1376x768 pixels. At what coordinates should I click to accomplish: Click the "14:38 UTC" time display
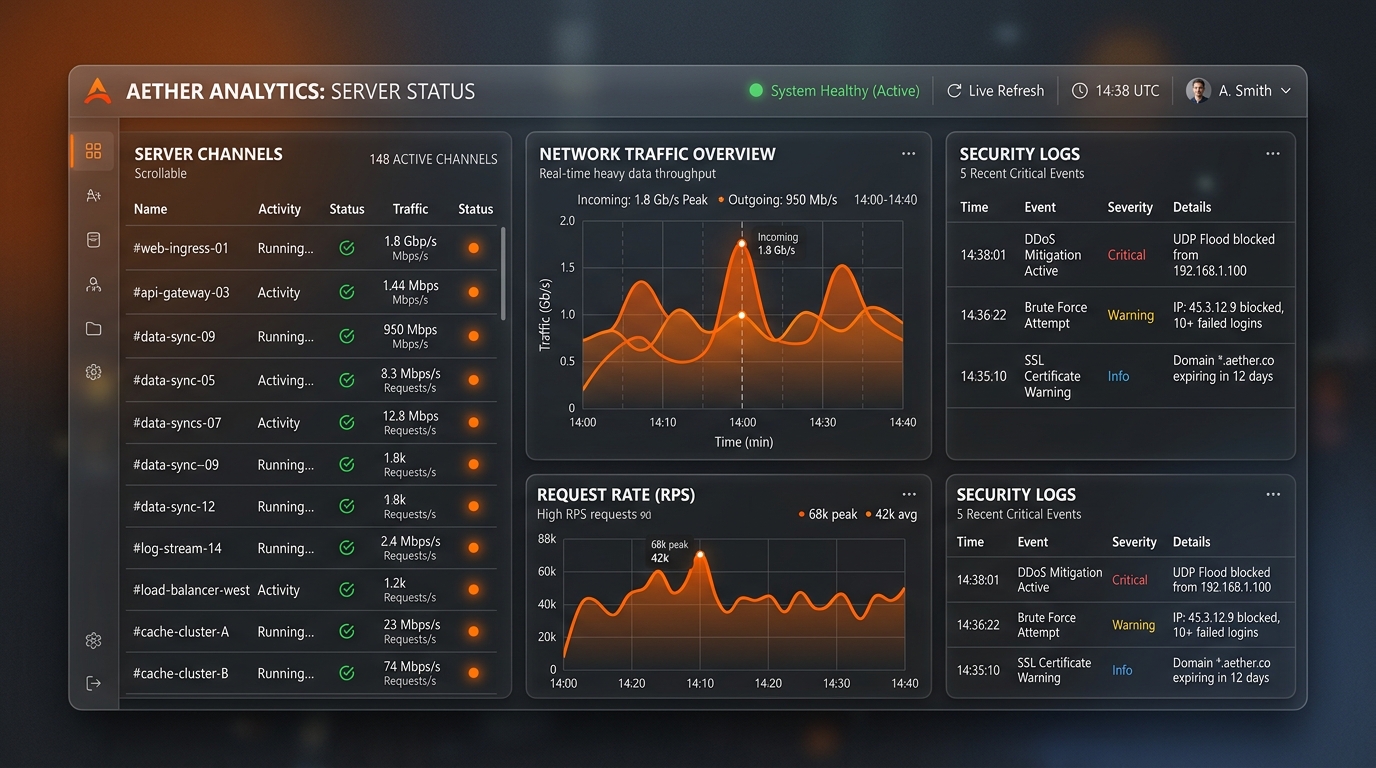[x=1127, y=91]
